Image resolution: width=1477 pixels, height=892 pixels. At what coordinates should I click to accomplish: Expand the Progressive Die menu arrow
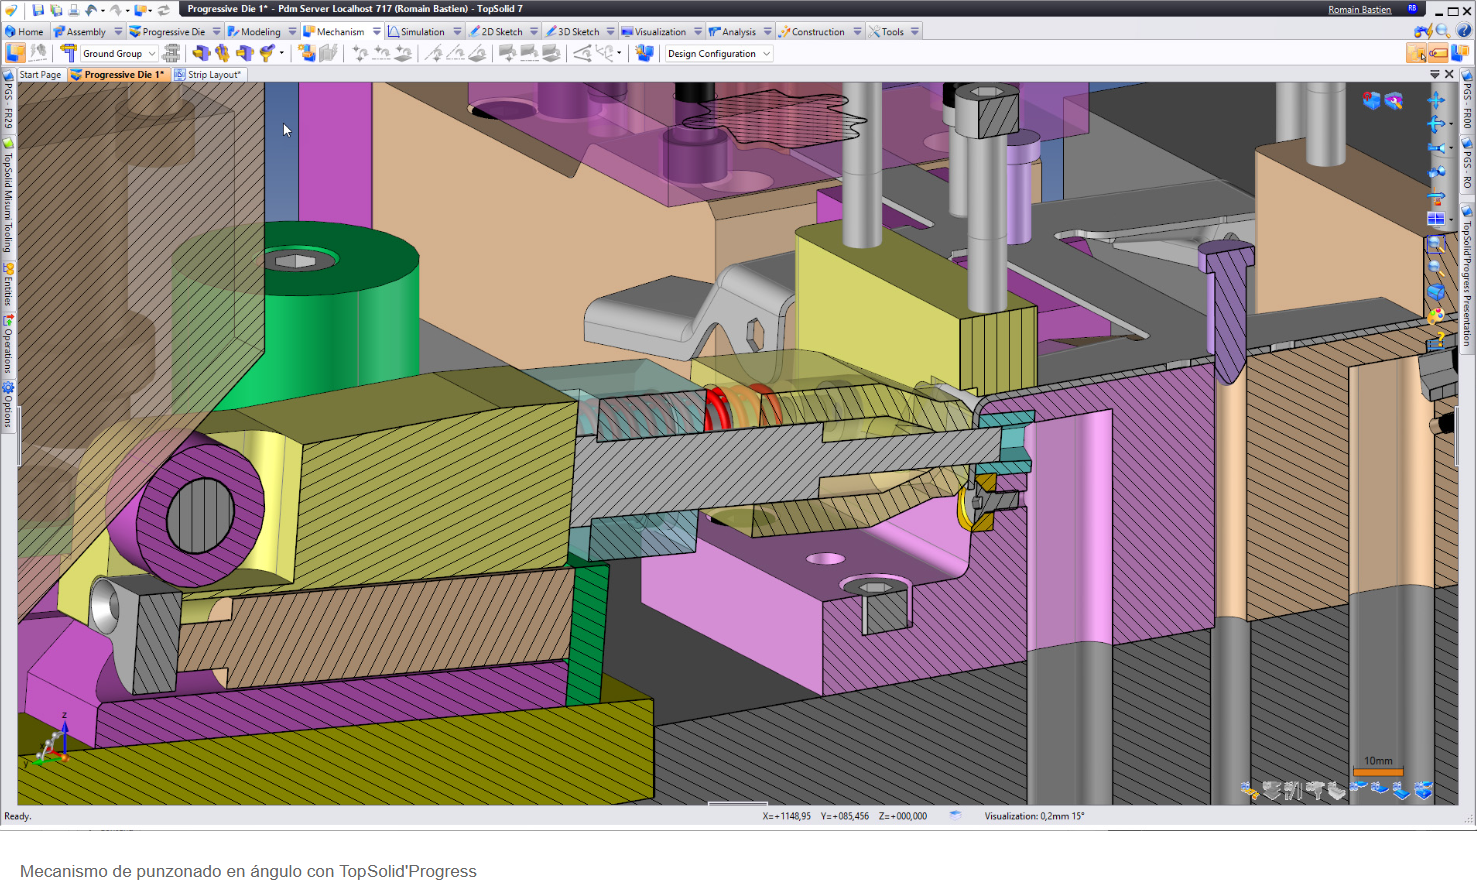pyautogui.click(x=217, y=32)
